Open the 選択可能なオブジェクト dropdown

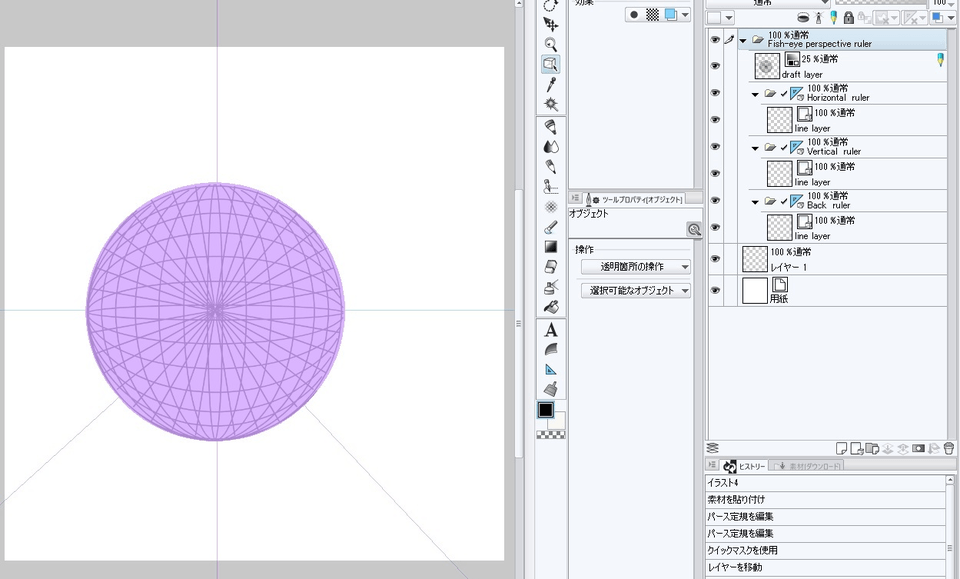(x=636, y=291)
